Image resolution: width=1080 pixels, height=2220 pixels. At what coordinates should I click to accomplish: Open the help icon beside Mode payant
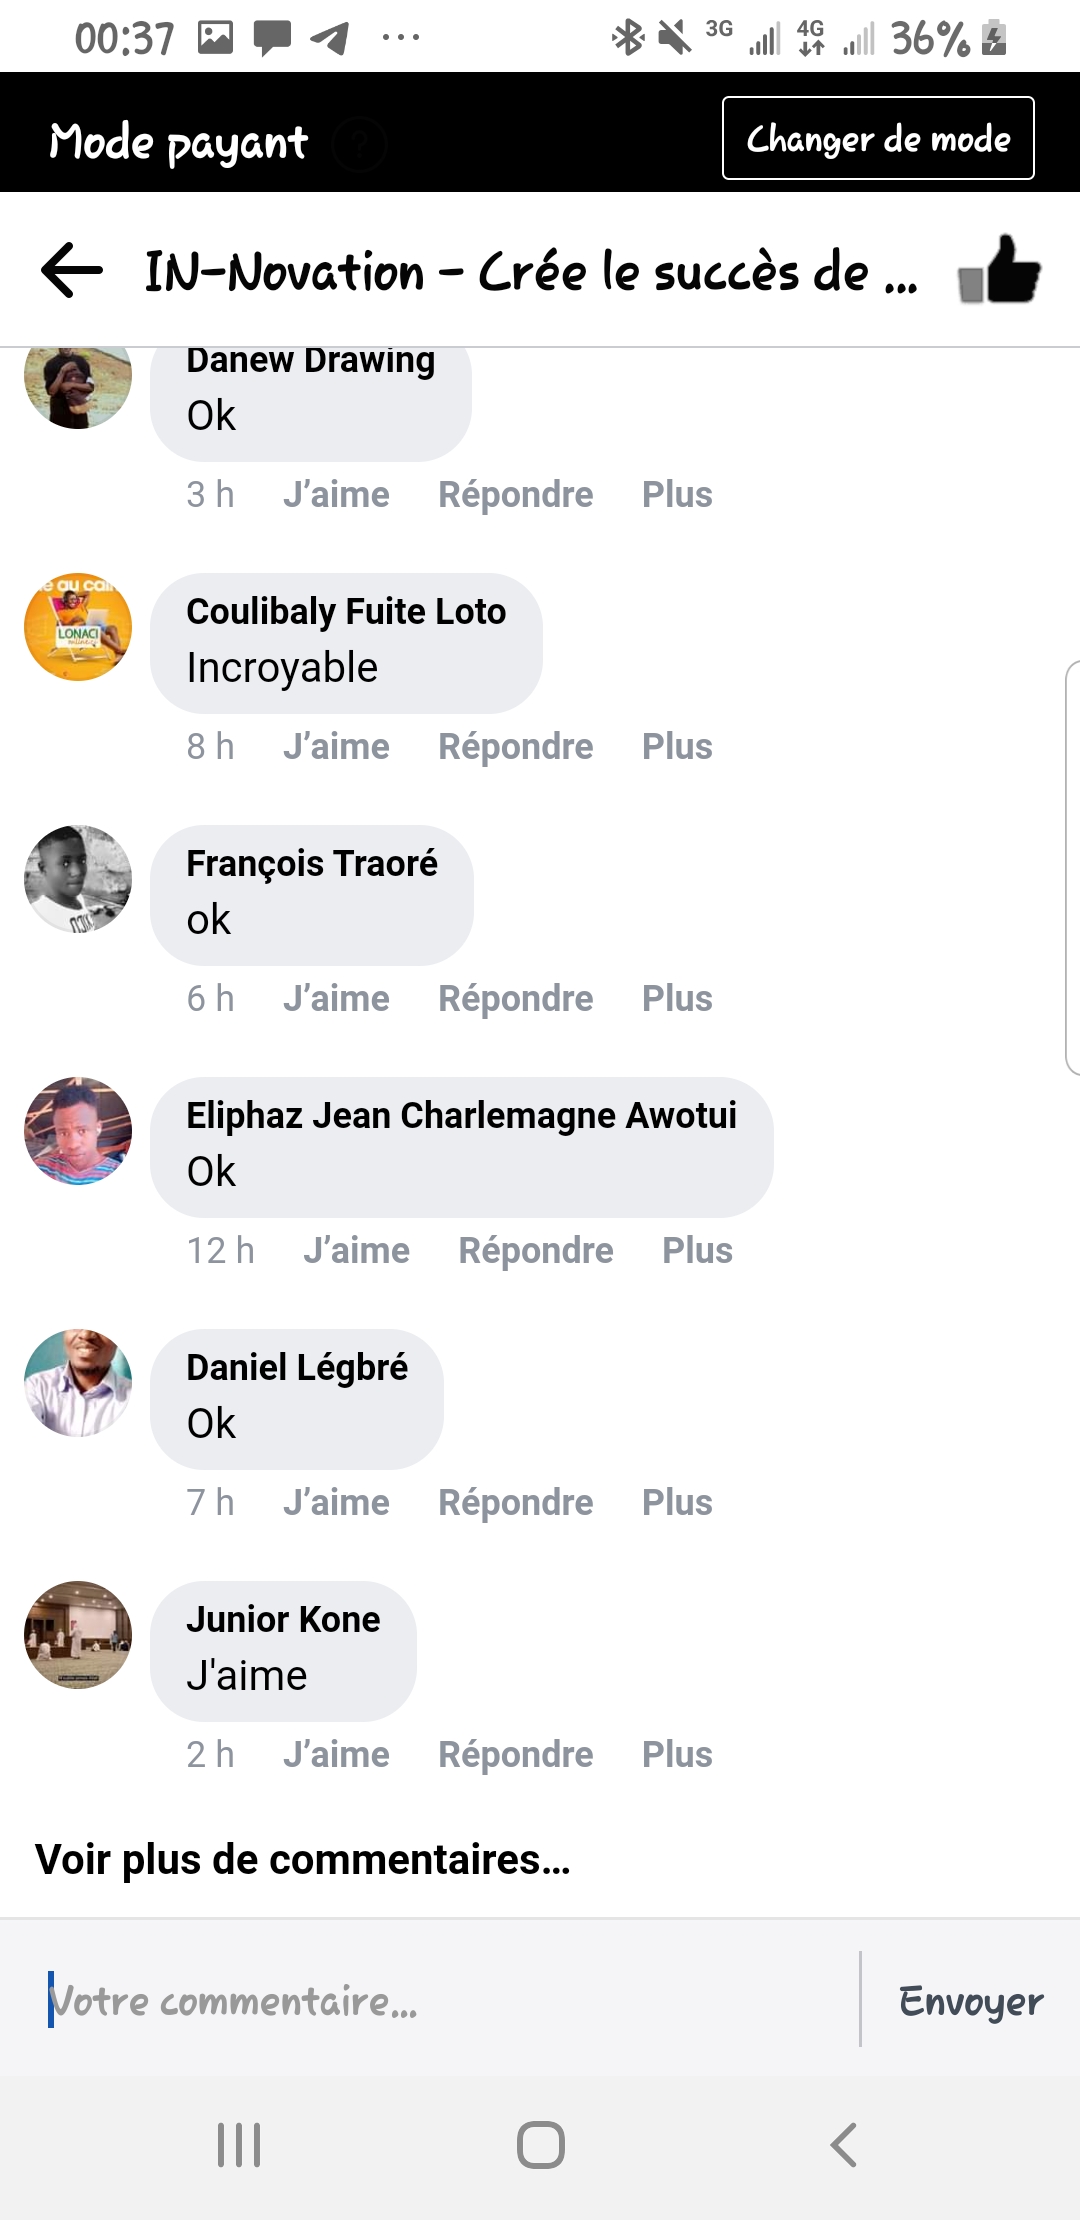click(360, 144)
